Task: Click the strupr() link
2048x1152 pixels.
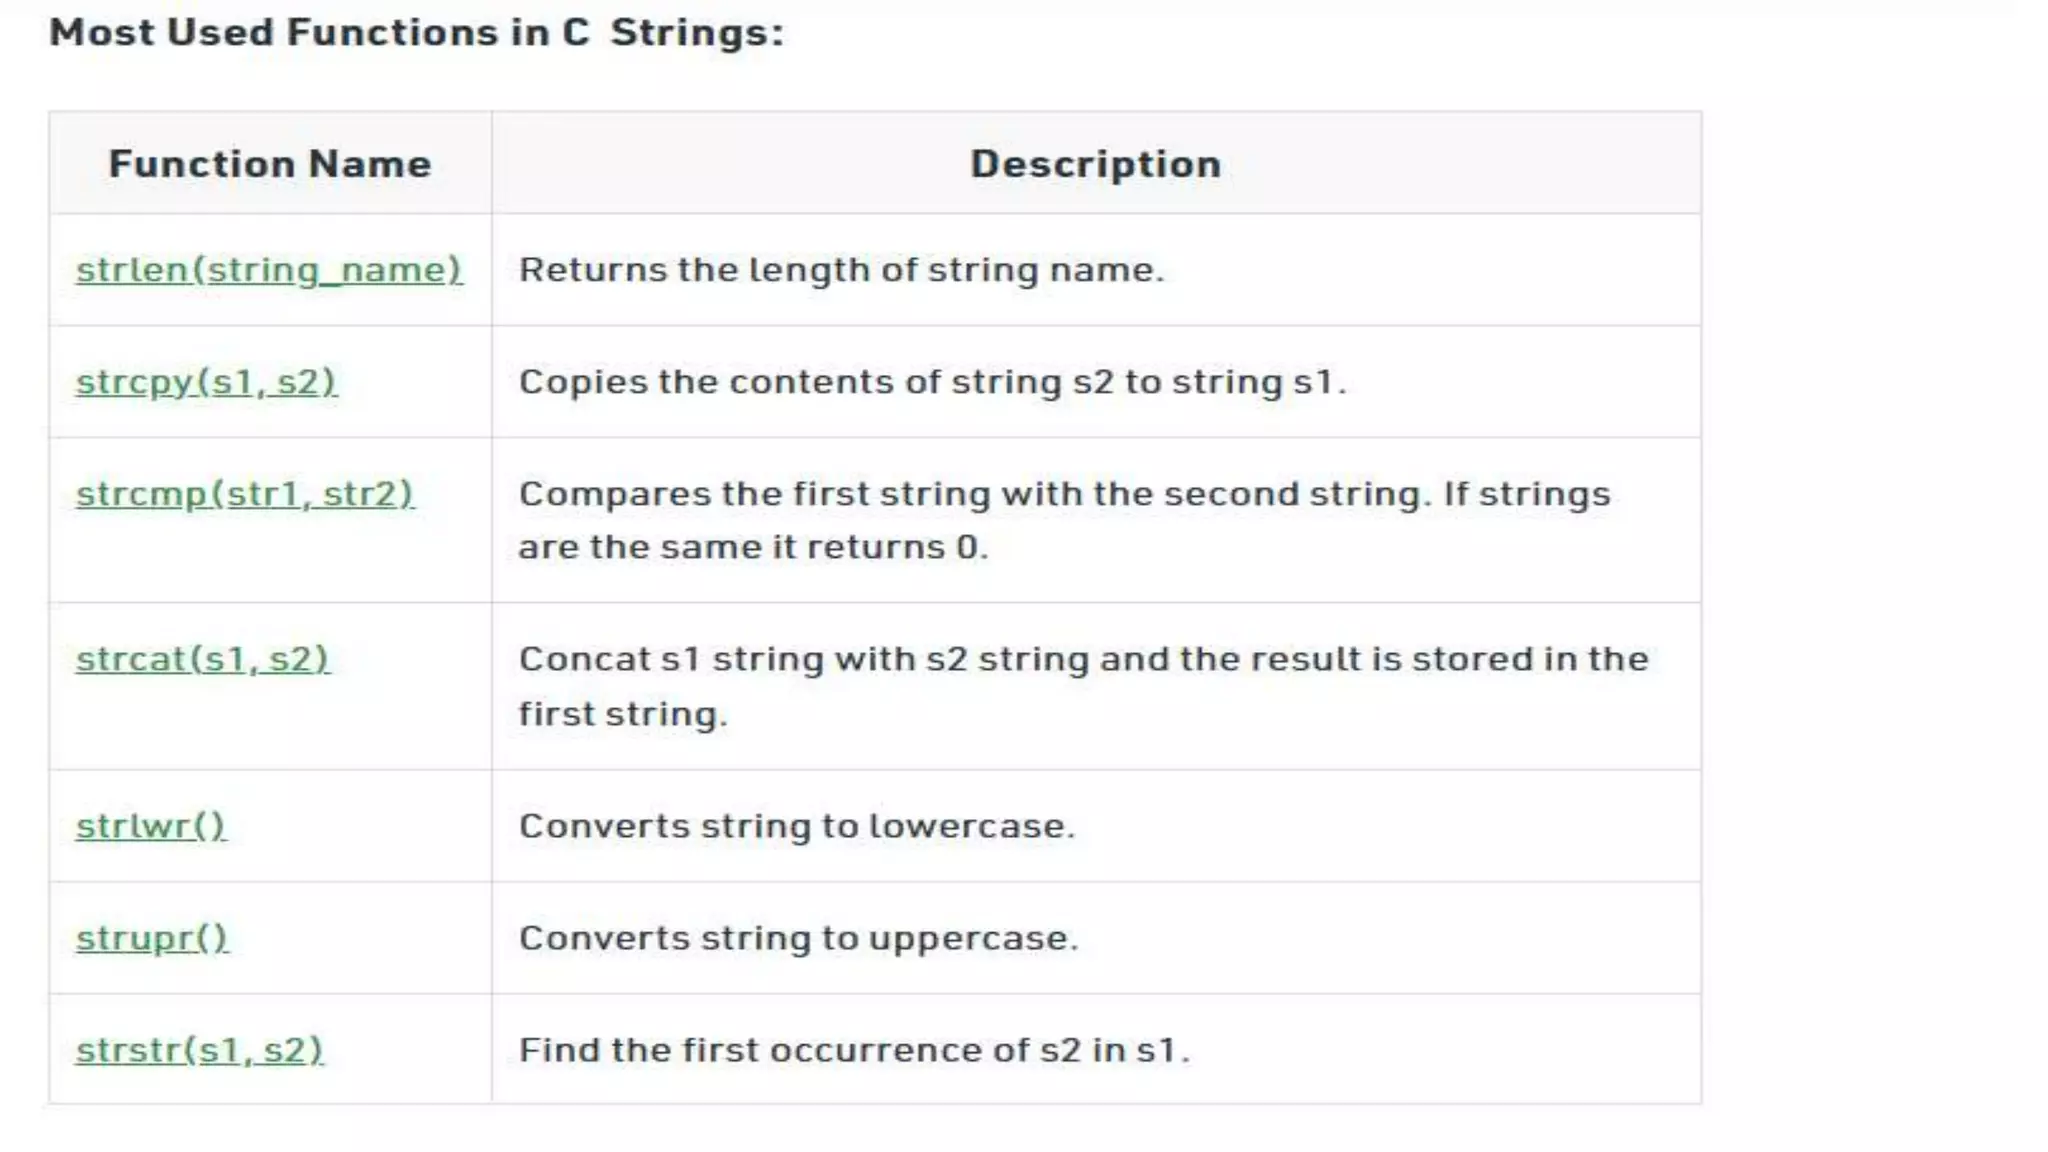Action: tap(152, 938)
